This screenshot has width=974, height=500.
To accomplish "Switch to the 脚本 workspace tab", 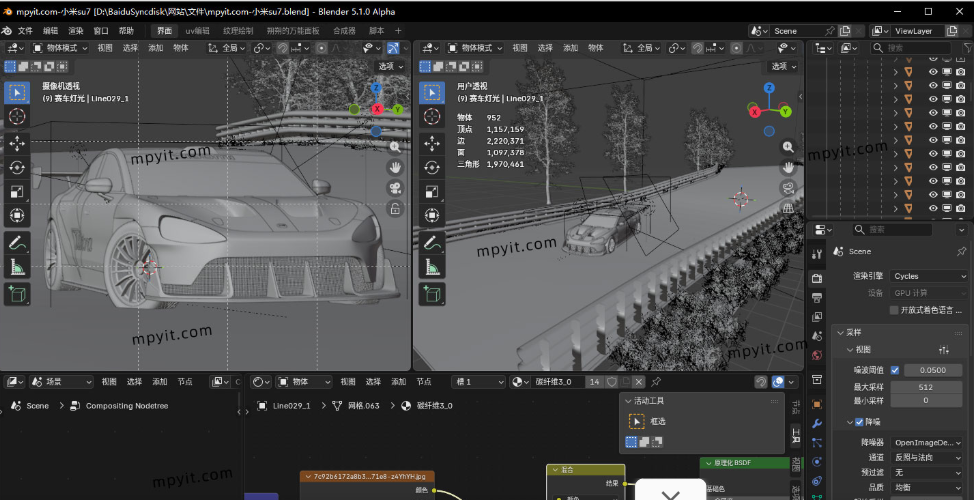I will click(376, 30).
